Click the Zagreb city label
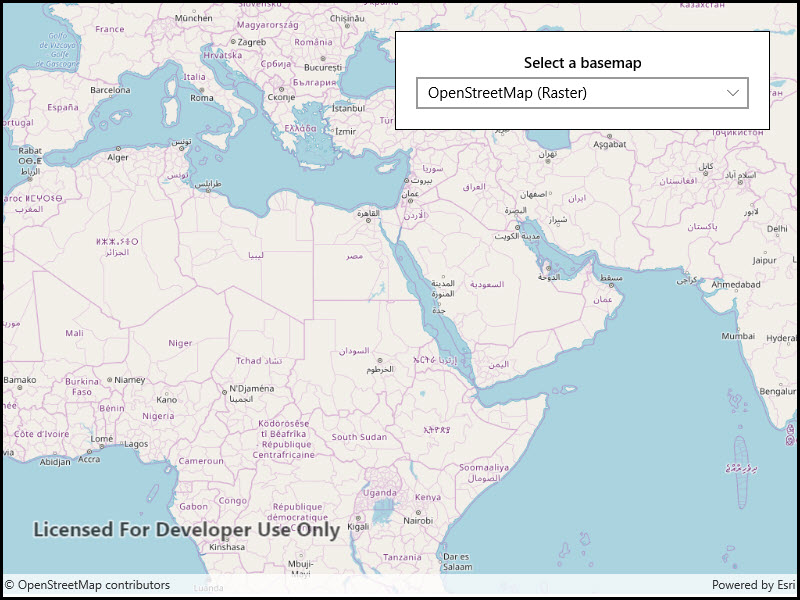 [252, 42]
